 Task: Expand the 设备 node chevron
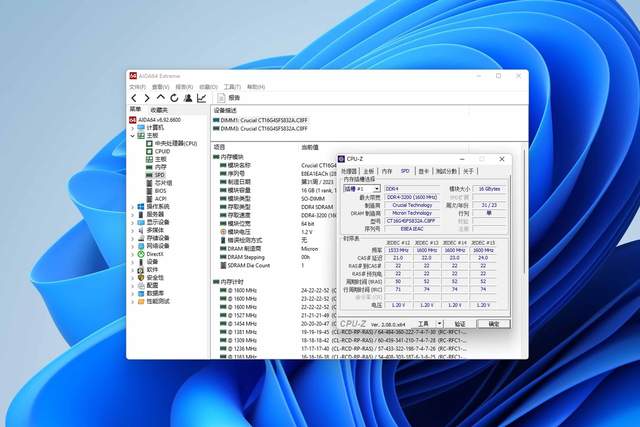[x=133, y=262]
